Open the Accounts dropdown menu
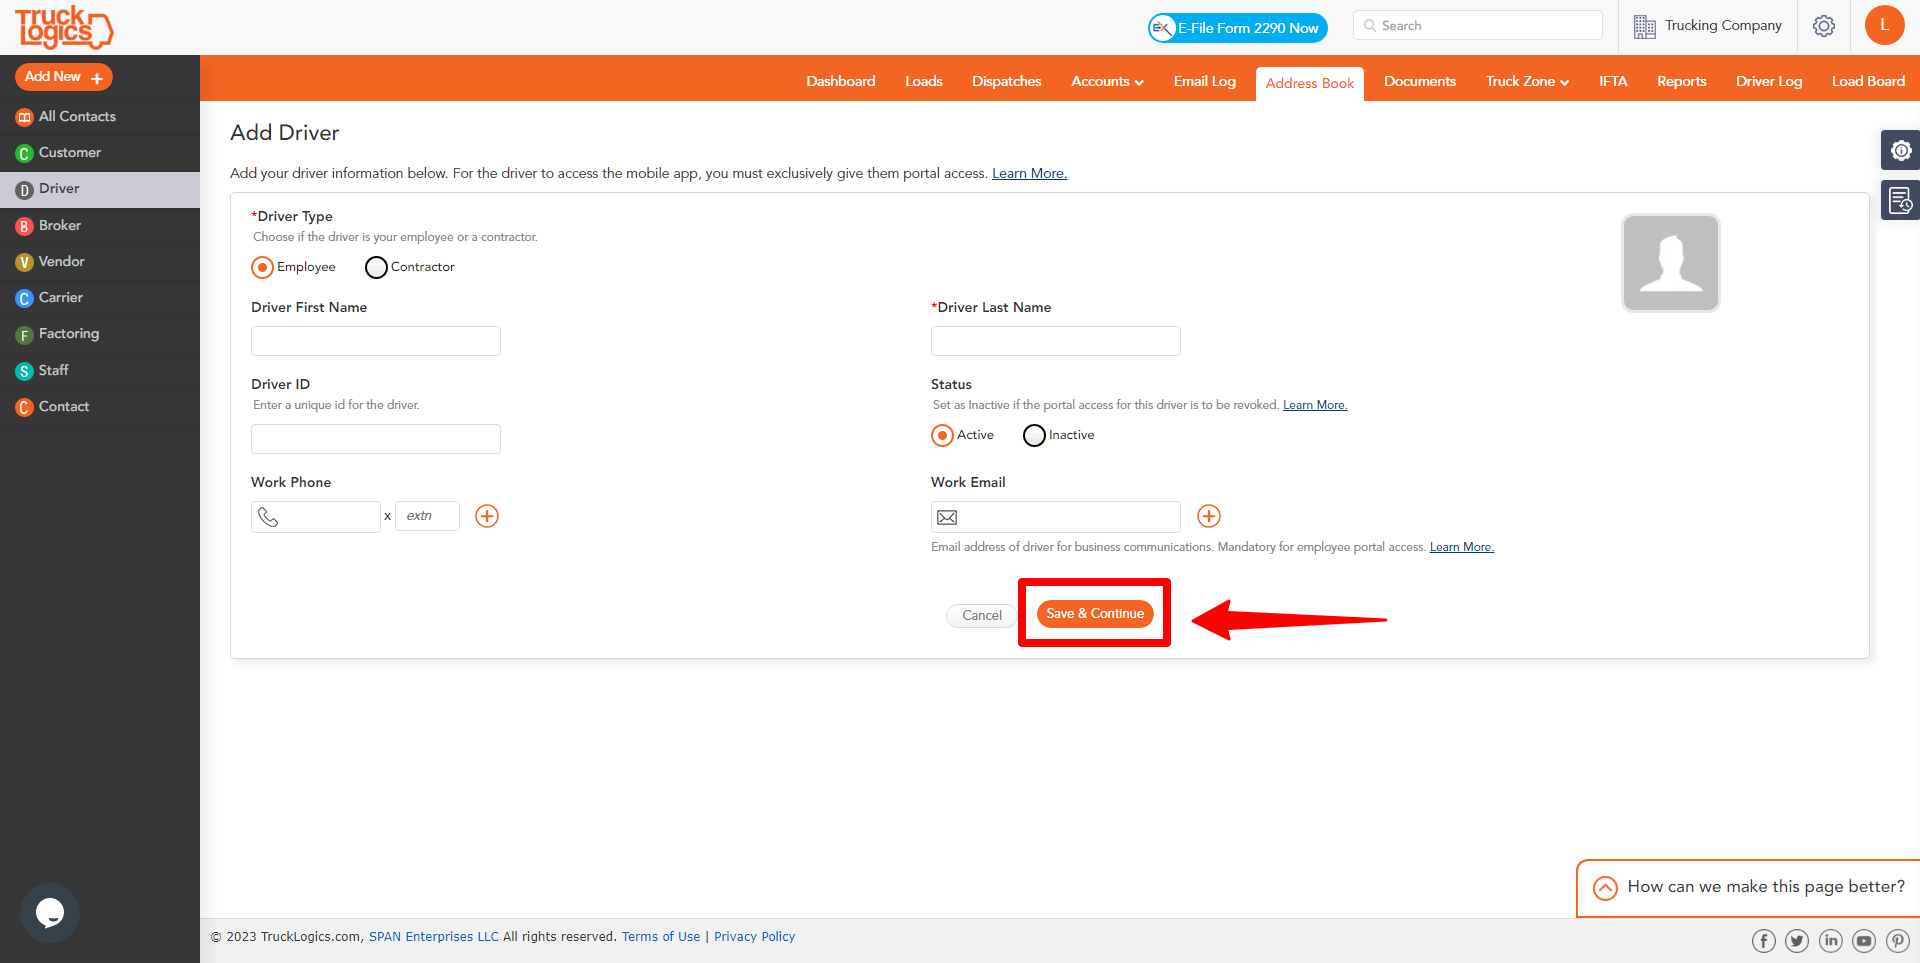1920x963 pixels. pyautogui.click(x=1106, y=81)
